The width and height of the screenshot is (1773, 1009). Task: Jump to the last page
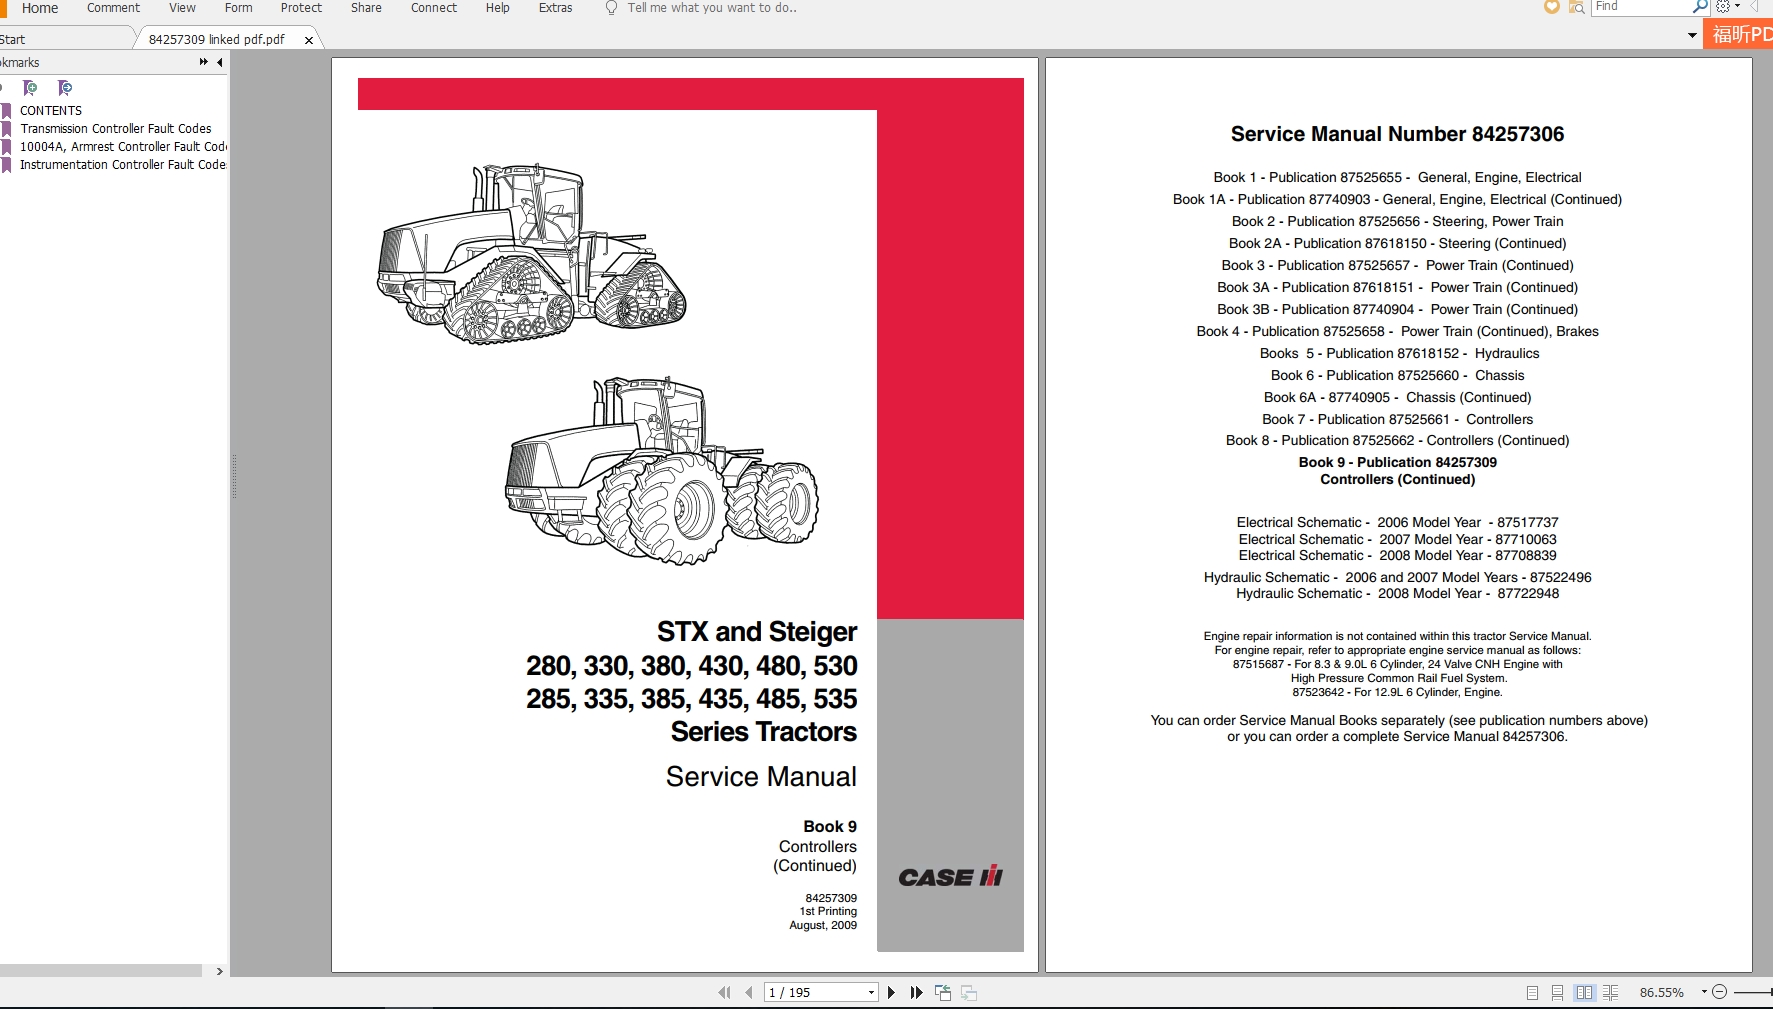coord(916,993)
